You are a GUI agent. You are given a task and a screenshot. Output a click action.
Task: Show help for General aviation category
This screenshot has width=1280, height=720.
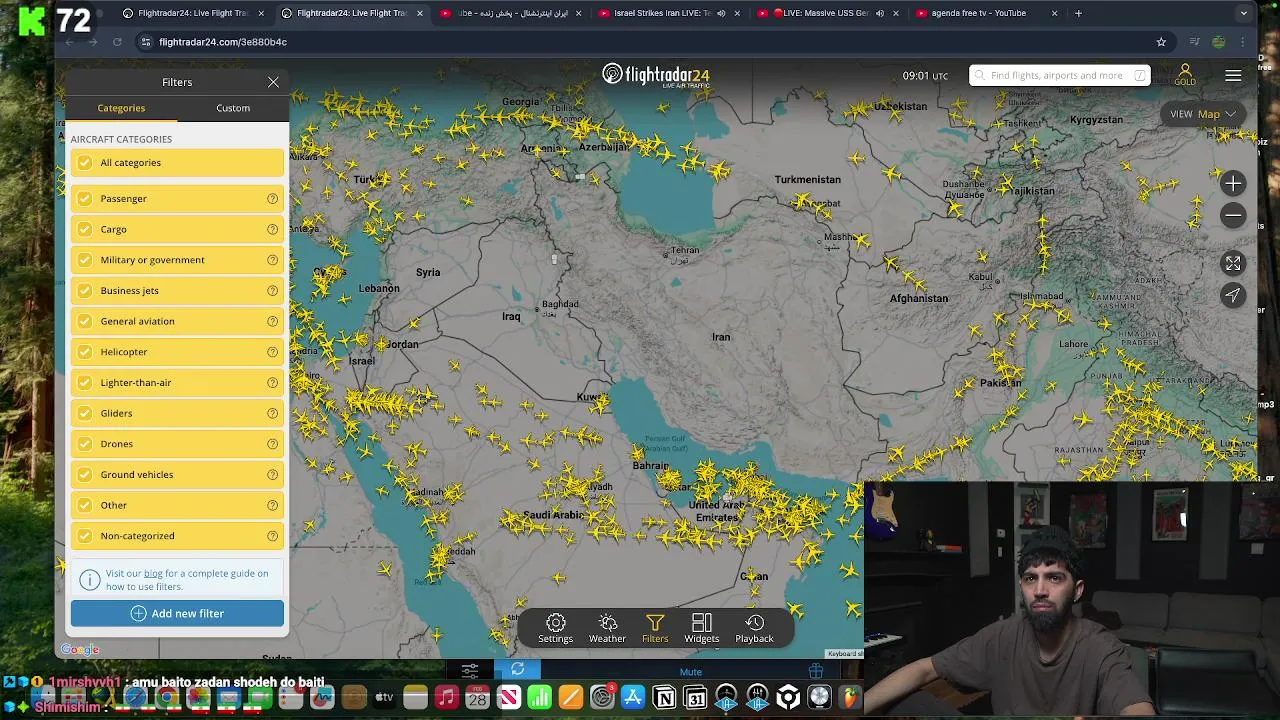point(272,322)
